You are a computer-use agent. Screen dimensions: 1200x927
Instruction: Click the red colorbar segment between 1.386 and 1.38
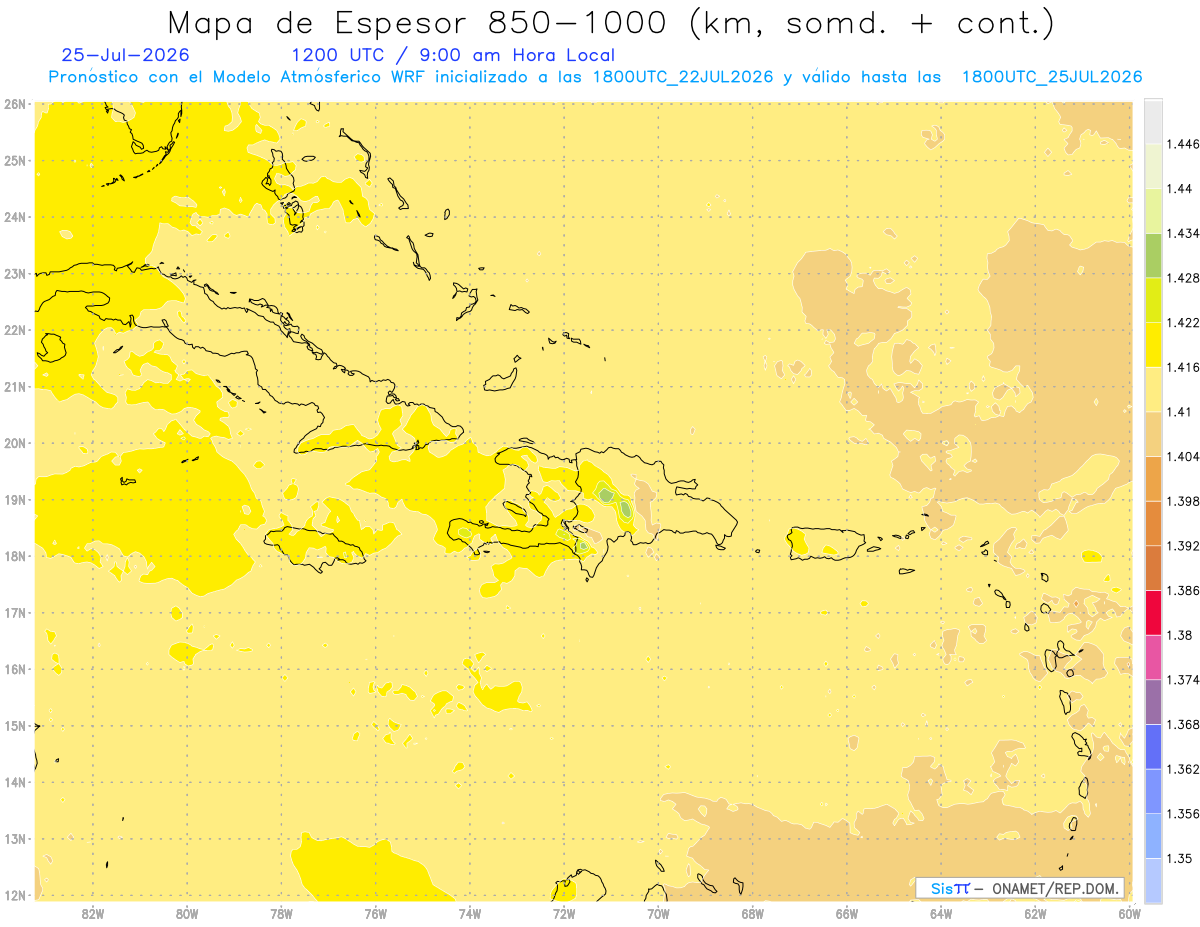[1153, 613]
